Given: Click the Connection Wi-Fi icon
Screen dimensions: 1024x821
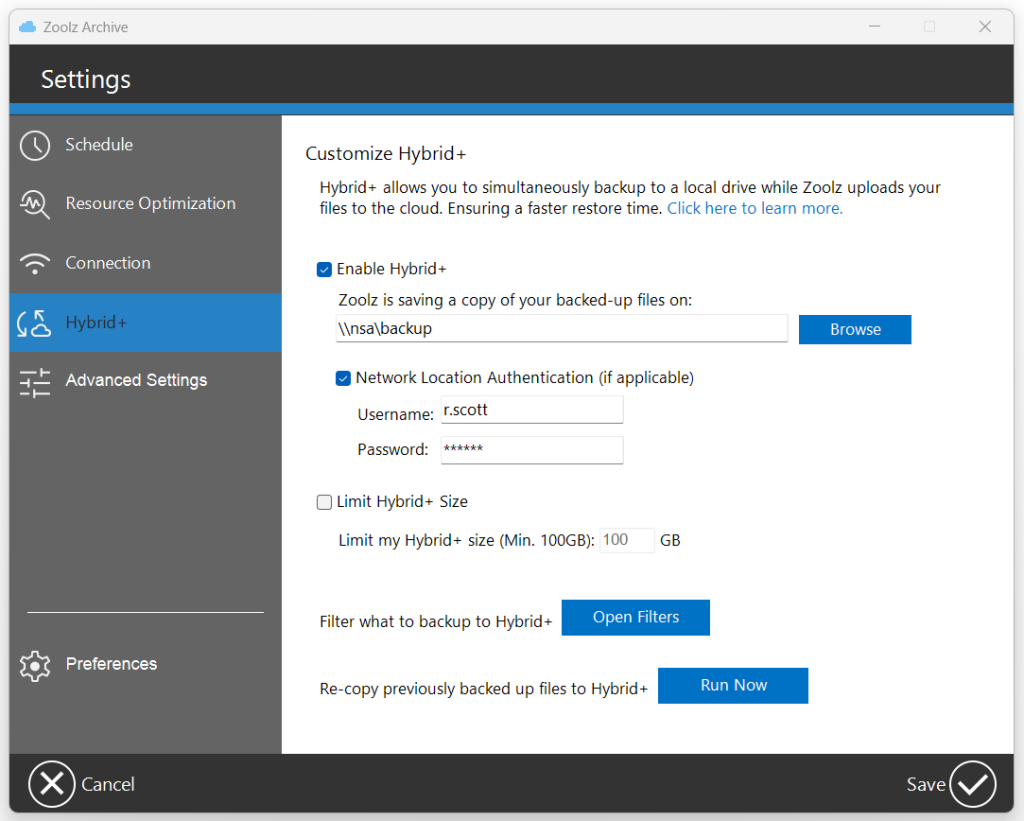Looking at the screenshot, I should click(35, 264).
